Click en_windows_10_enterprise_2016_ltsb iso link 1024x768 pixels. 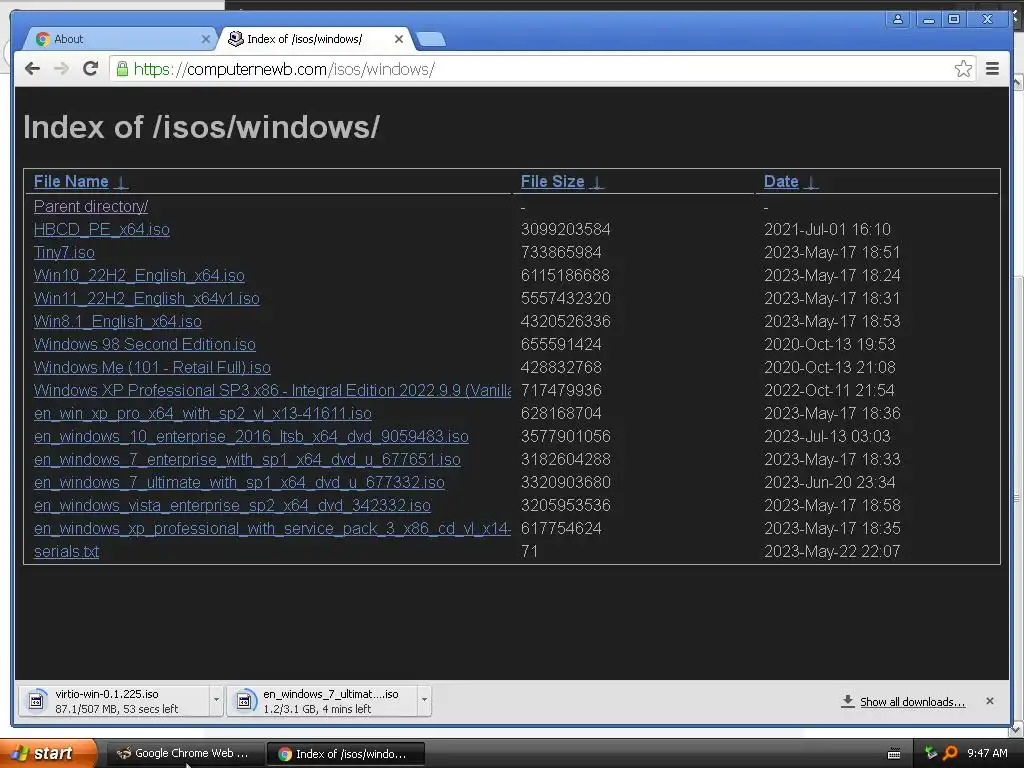[x=251, y=436]
